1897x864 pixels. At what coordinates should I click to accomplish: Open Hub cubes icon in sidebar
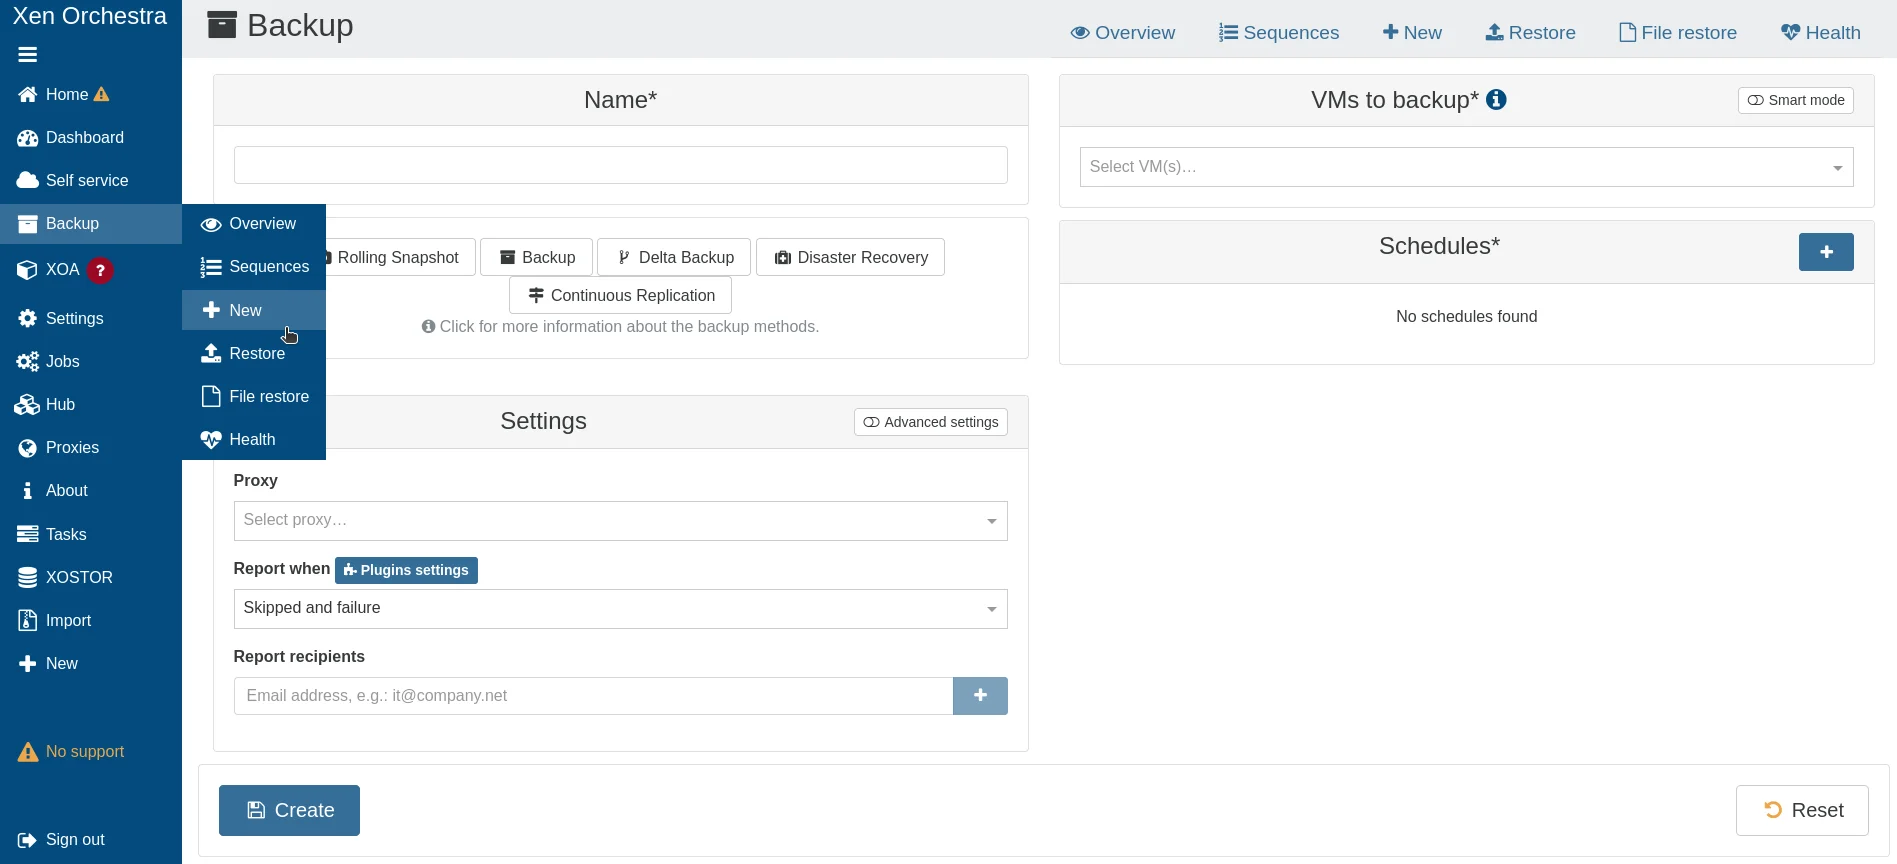(x=27, y=405)
